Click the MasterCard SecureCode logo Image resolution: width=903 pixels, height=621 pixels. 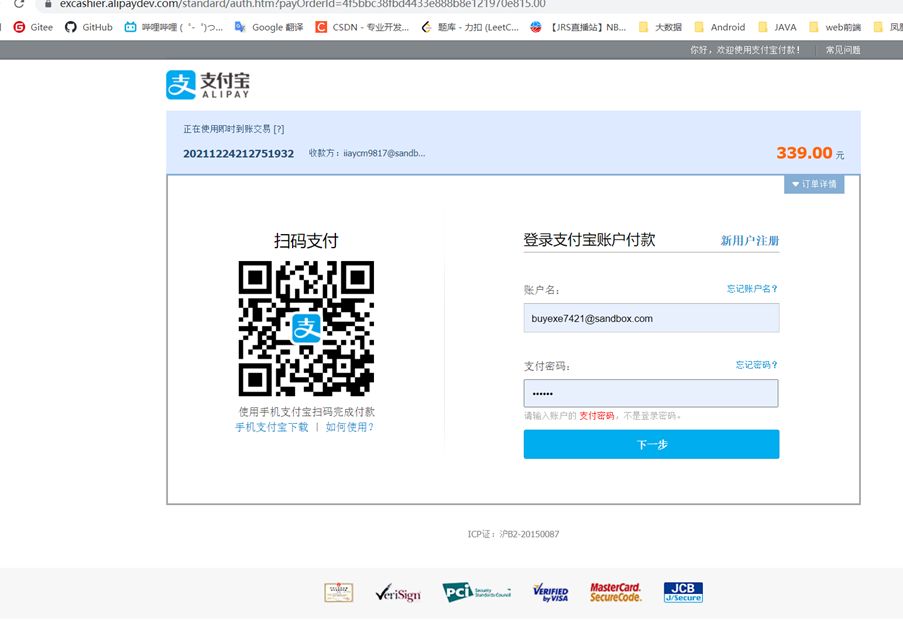coord(615,592)
